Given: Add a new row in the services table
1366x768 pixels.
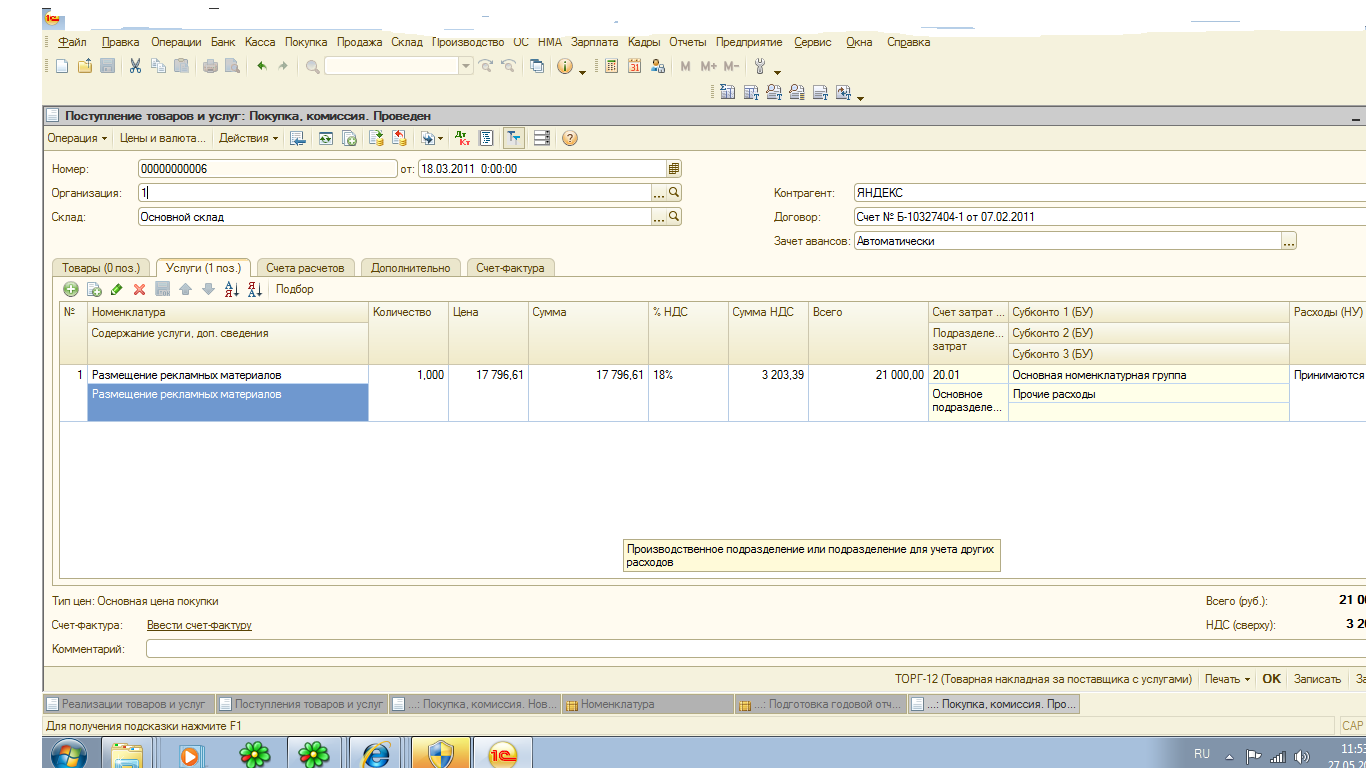Looking at the screenshot, I should coord(71,289).
